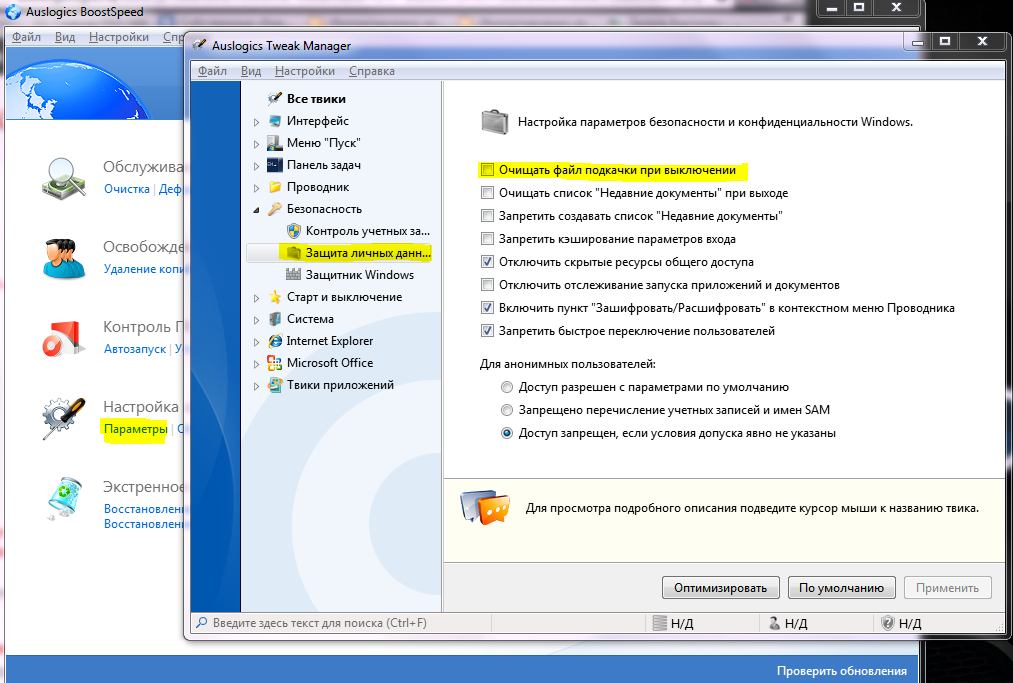This screenshot has width=1013, height=683.
Task: Click the По умолчанию button
Action: pos(841,588)
